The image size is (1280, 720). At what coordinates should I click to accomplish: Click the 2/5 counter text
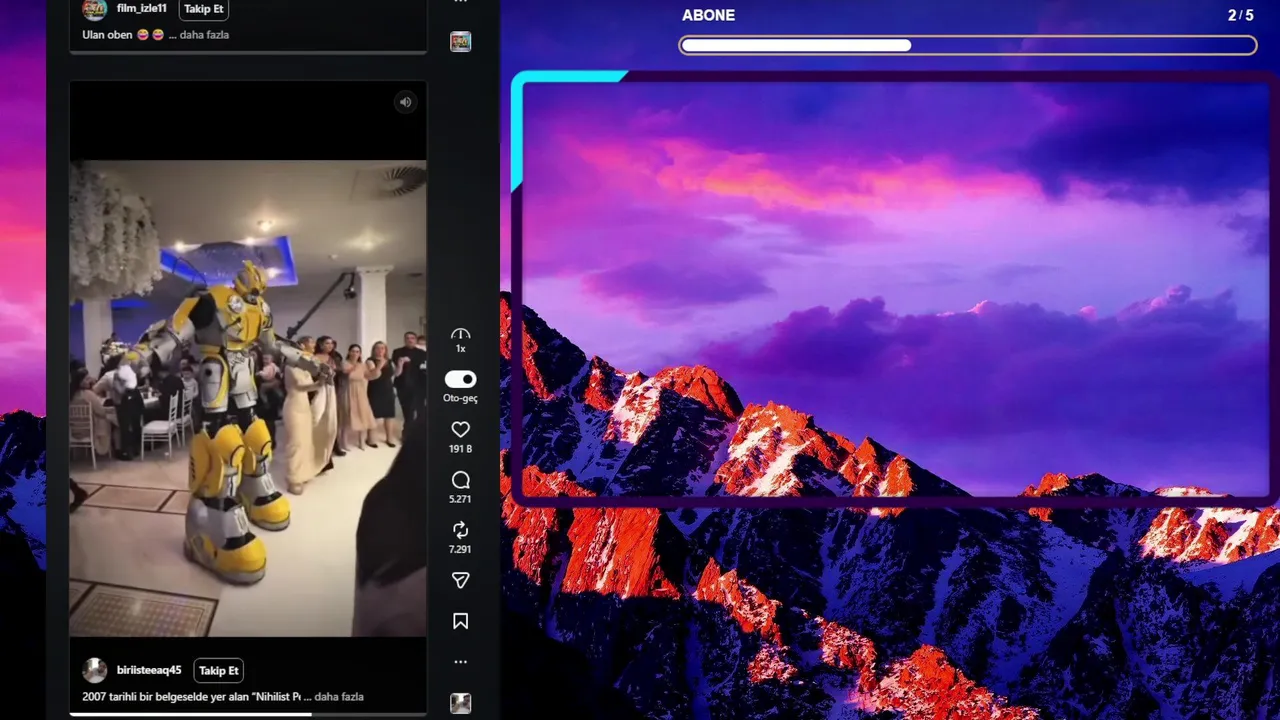pyautogui.click(x=1240, y=15)
